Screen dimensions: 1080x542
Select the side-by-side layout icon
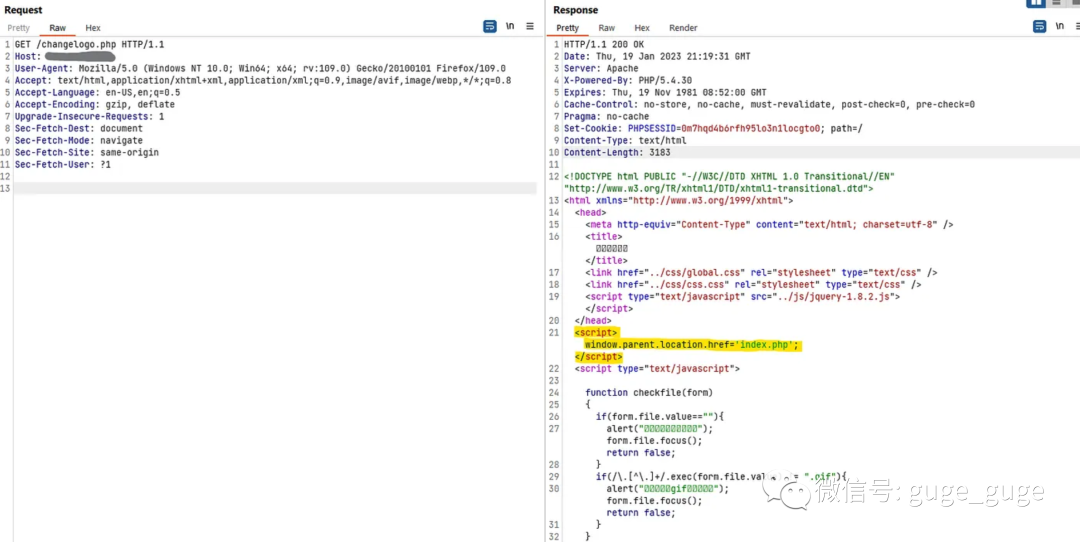(x=1036, y=4)
